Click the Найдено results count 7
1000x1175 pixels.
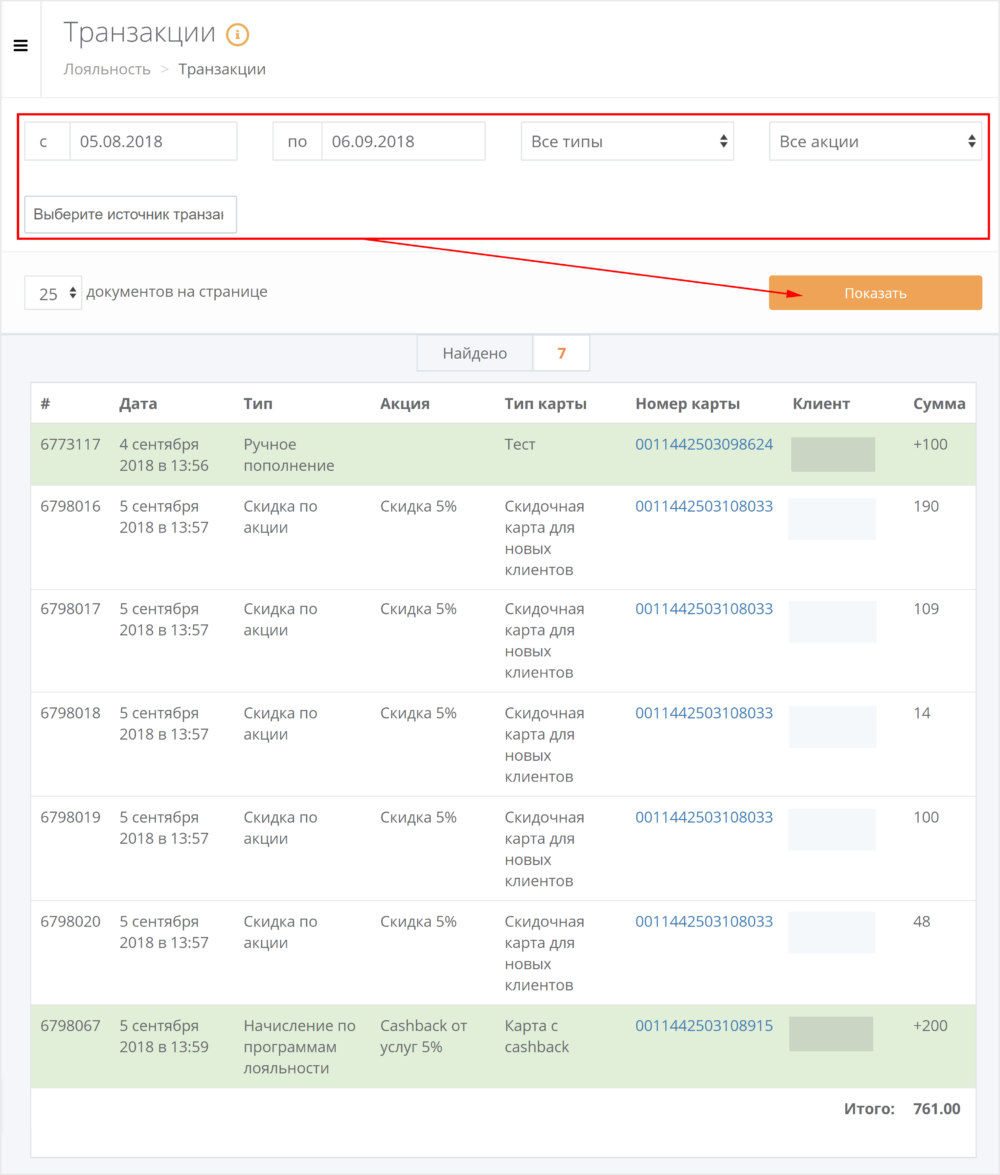pos(561,353)
